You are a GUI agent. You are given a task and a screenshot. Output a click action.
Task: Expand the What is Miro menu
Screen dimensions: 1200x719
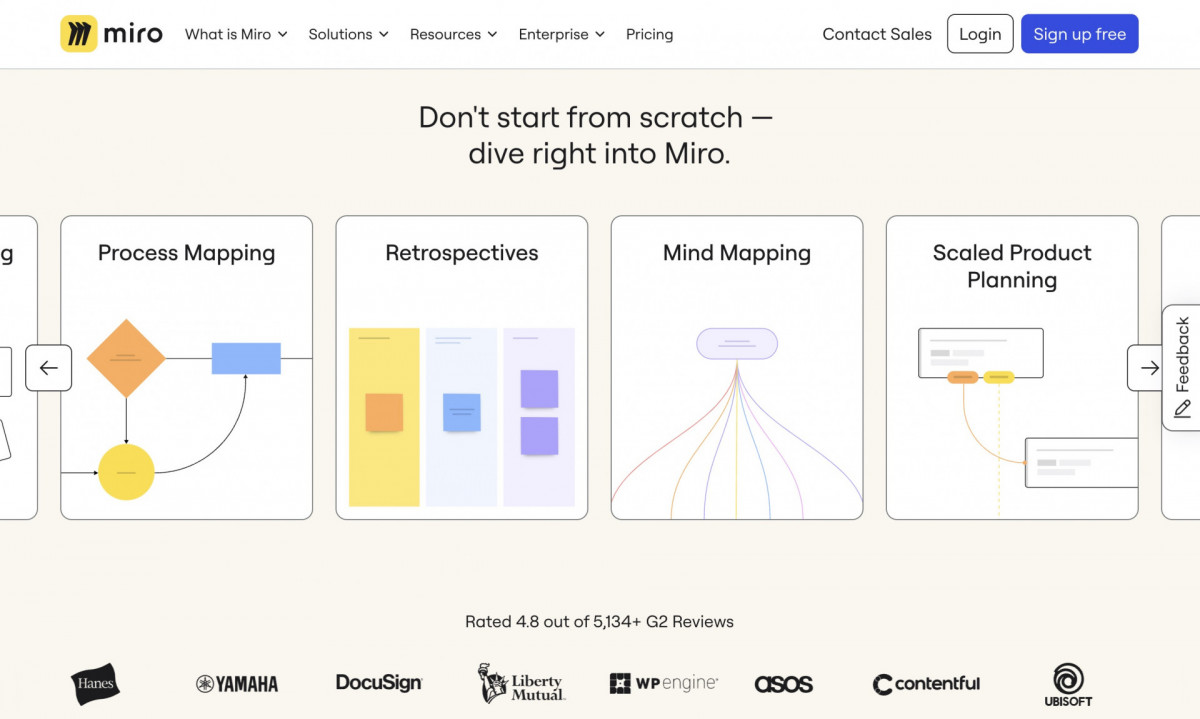point(236,33)
